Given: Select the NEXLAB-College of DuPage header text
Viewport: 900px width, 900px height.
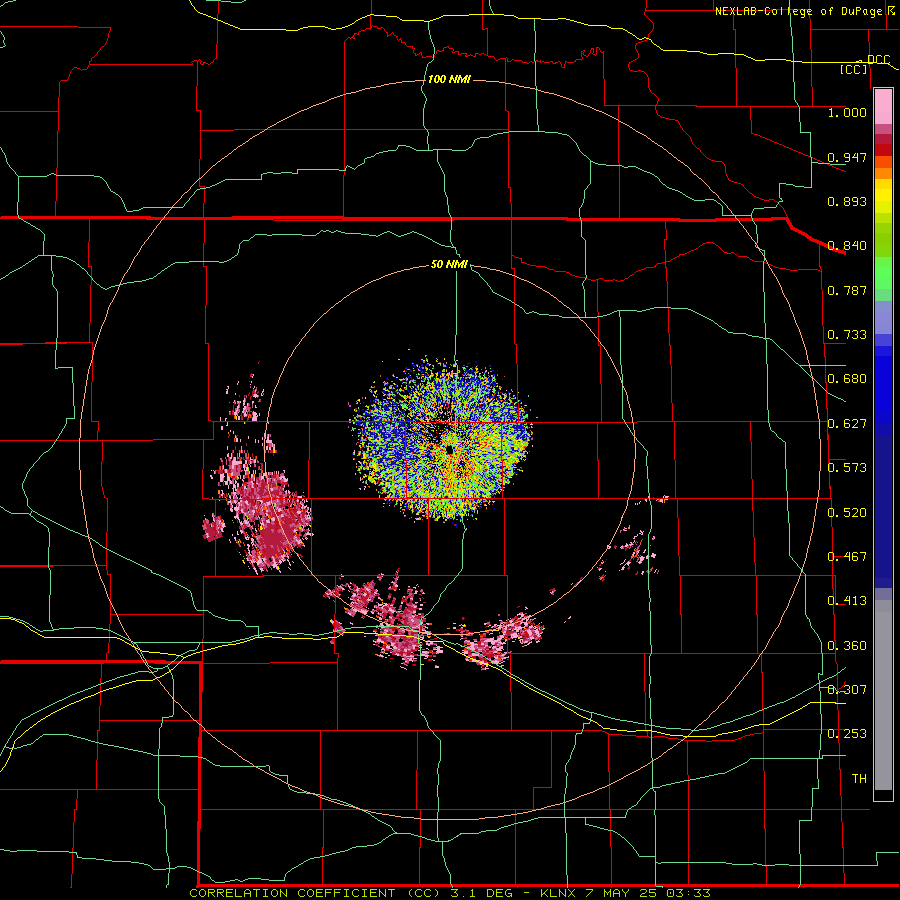Looking at the screenshot, I should tap(798, 11).
